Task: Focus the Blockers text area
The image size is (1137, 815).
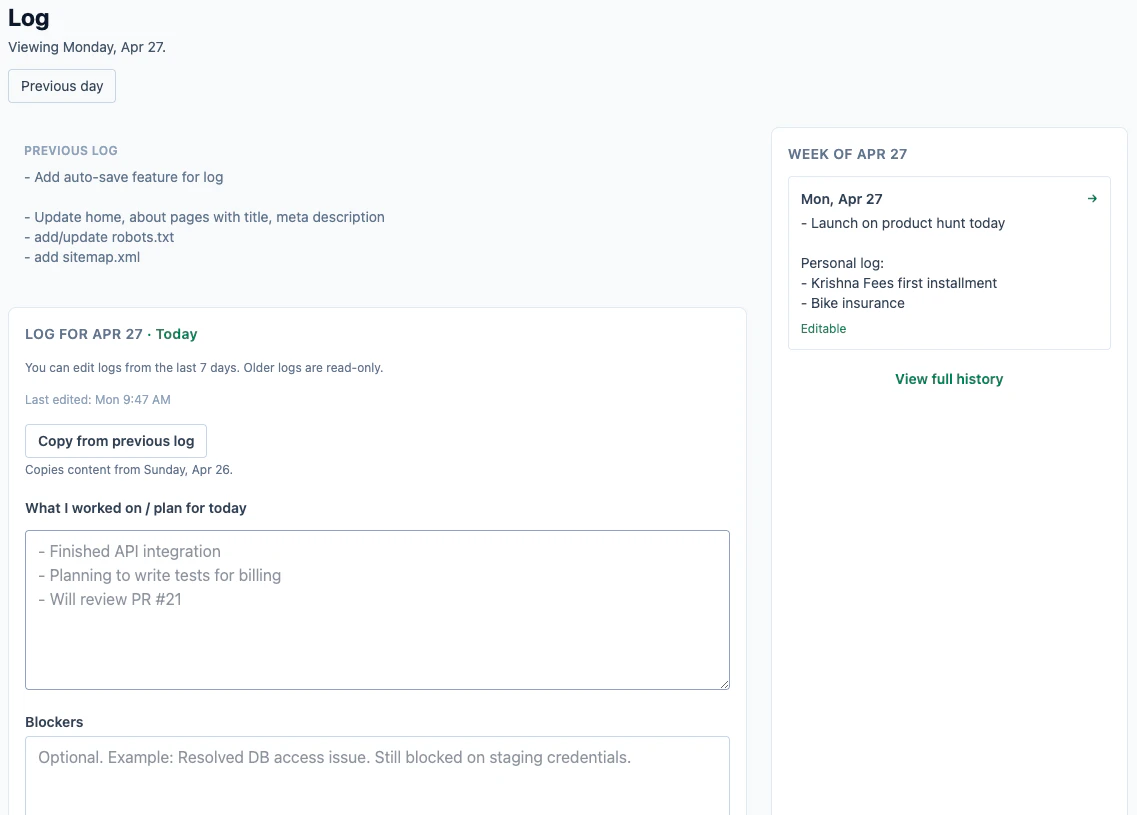Action: [377, 776]
